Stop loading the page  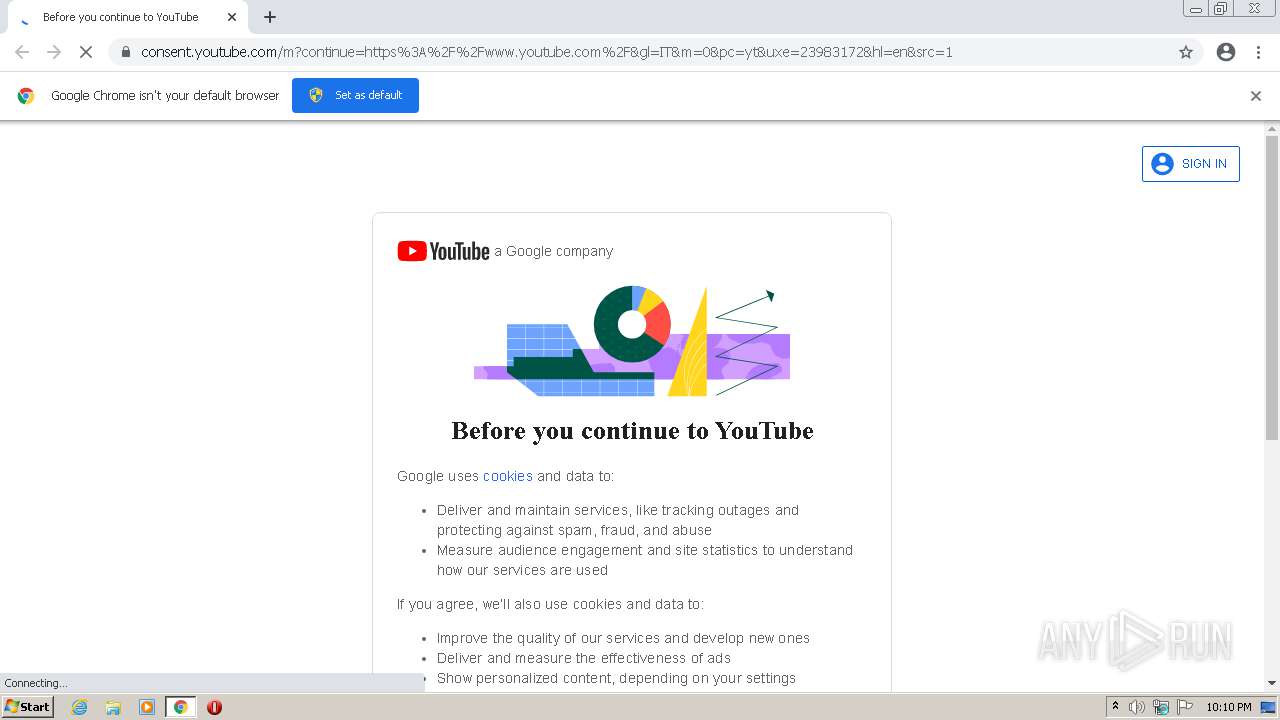click(86, 52)
